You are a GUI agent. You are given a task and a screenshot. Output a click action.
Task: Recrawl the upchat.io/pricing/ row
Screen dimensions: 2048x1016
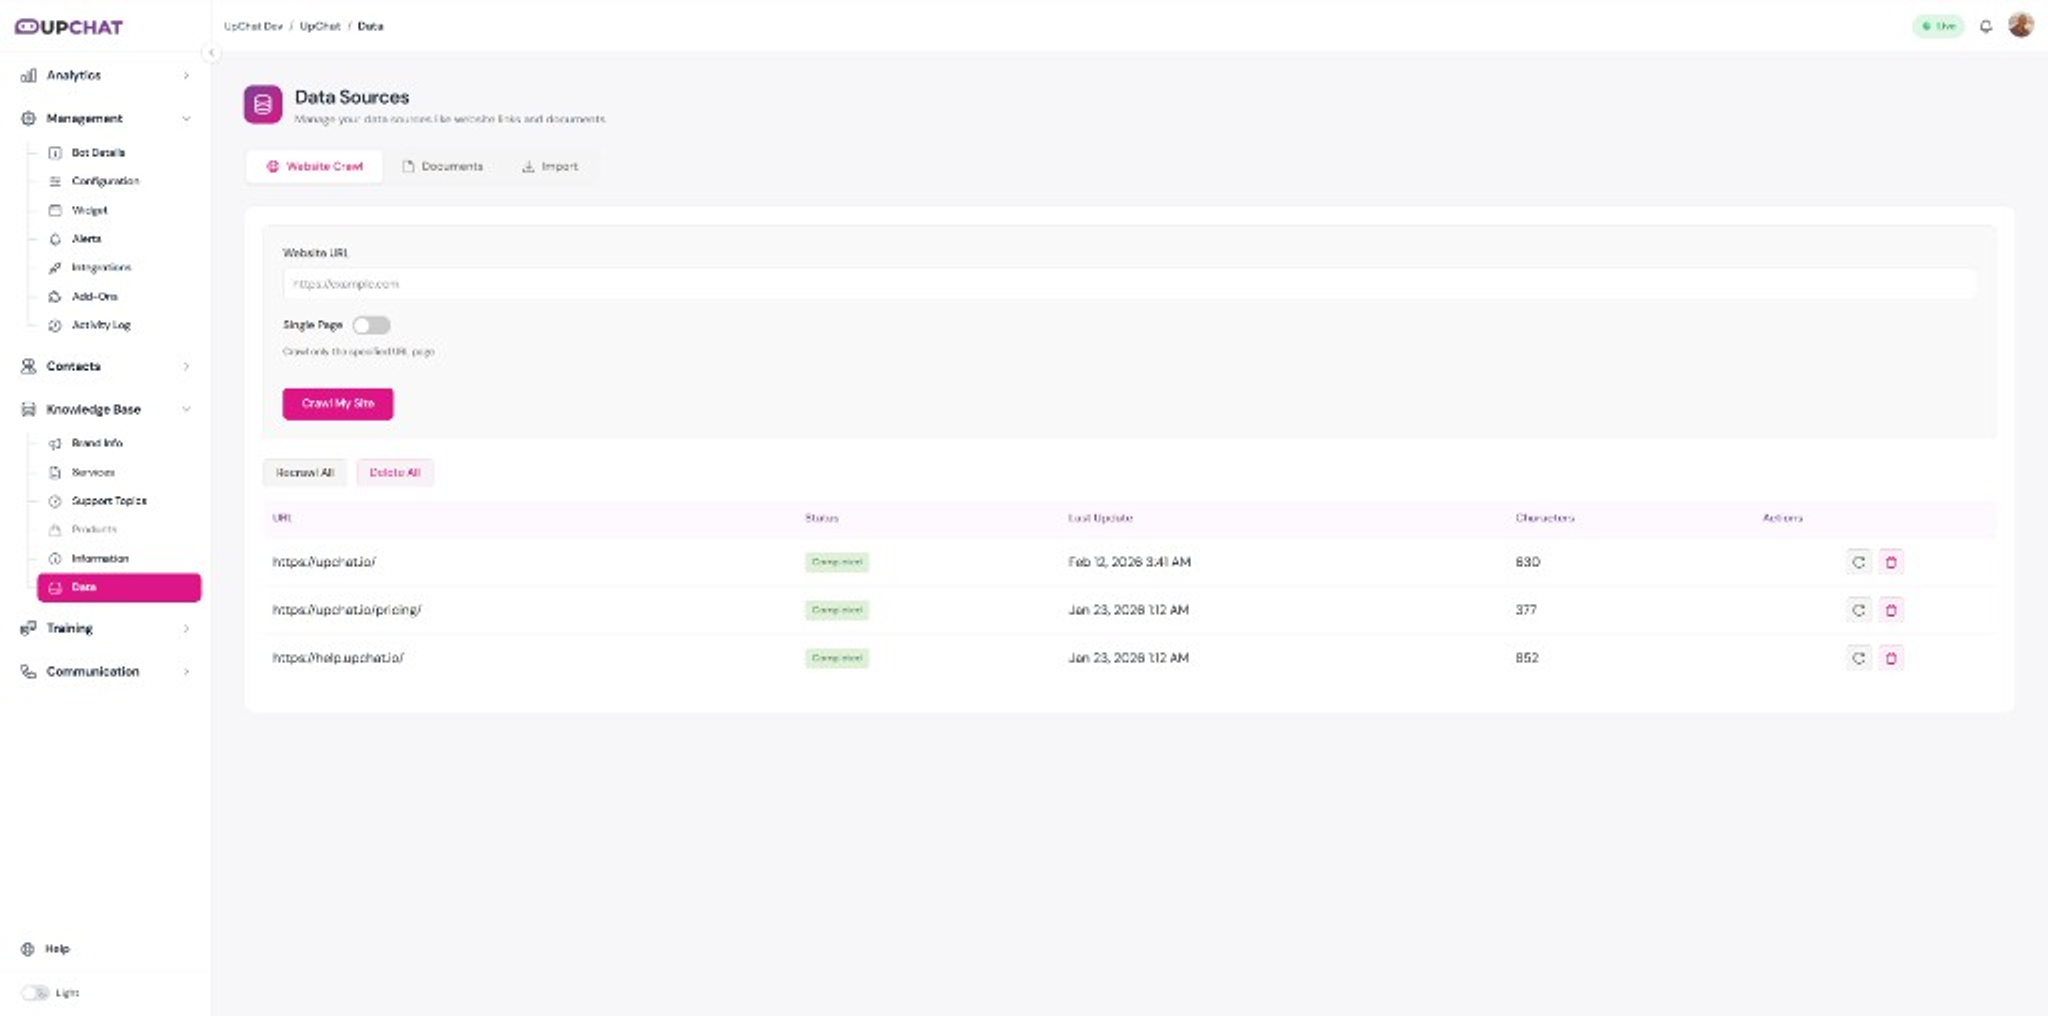coord(1858,610)
